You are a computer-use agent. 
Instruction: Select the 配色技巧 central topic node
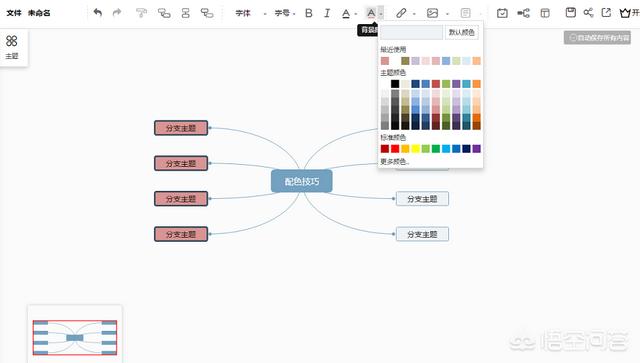click(302, 181)
